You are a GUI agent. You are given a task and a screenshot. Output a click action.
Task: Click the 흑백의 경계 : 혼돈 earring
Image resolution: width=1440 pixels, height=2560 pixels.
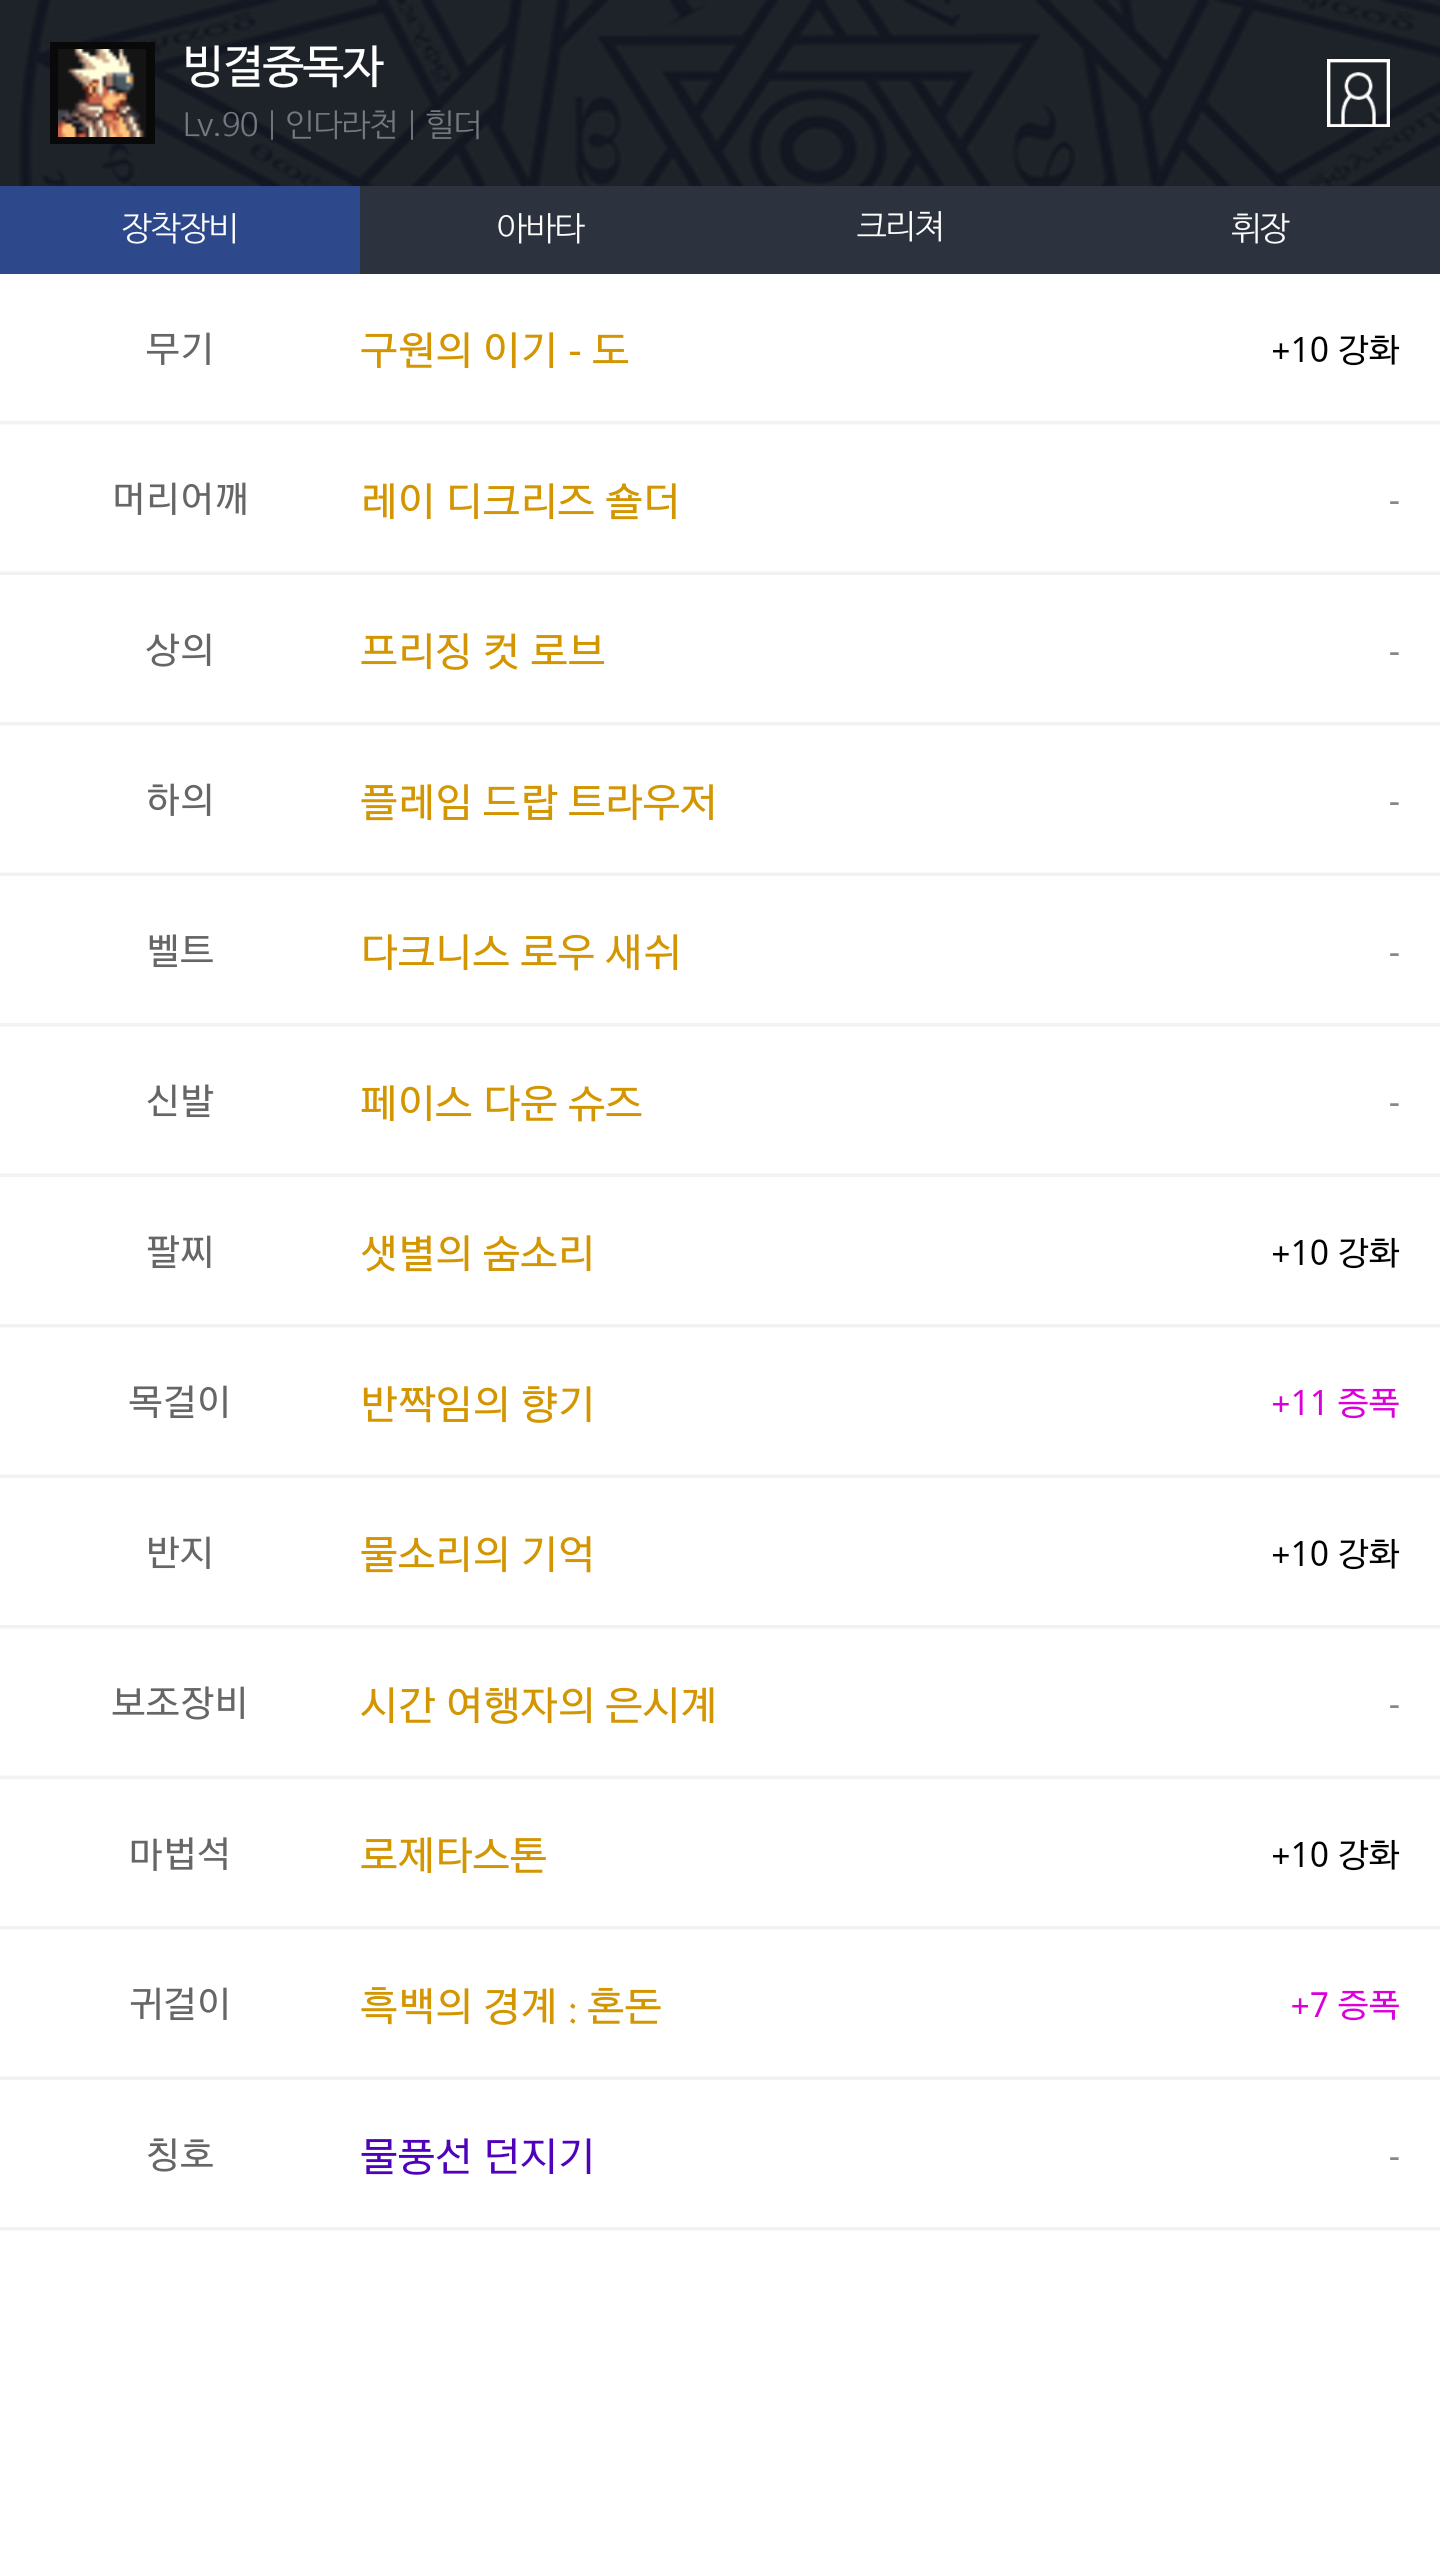coord(510,2005)
